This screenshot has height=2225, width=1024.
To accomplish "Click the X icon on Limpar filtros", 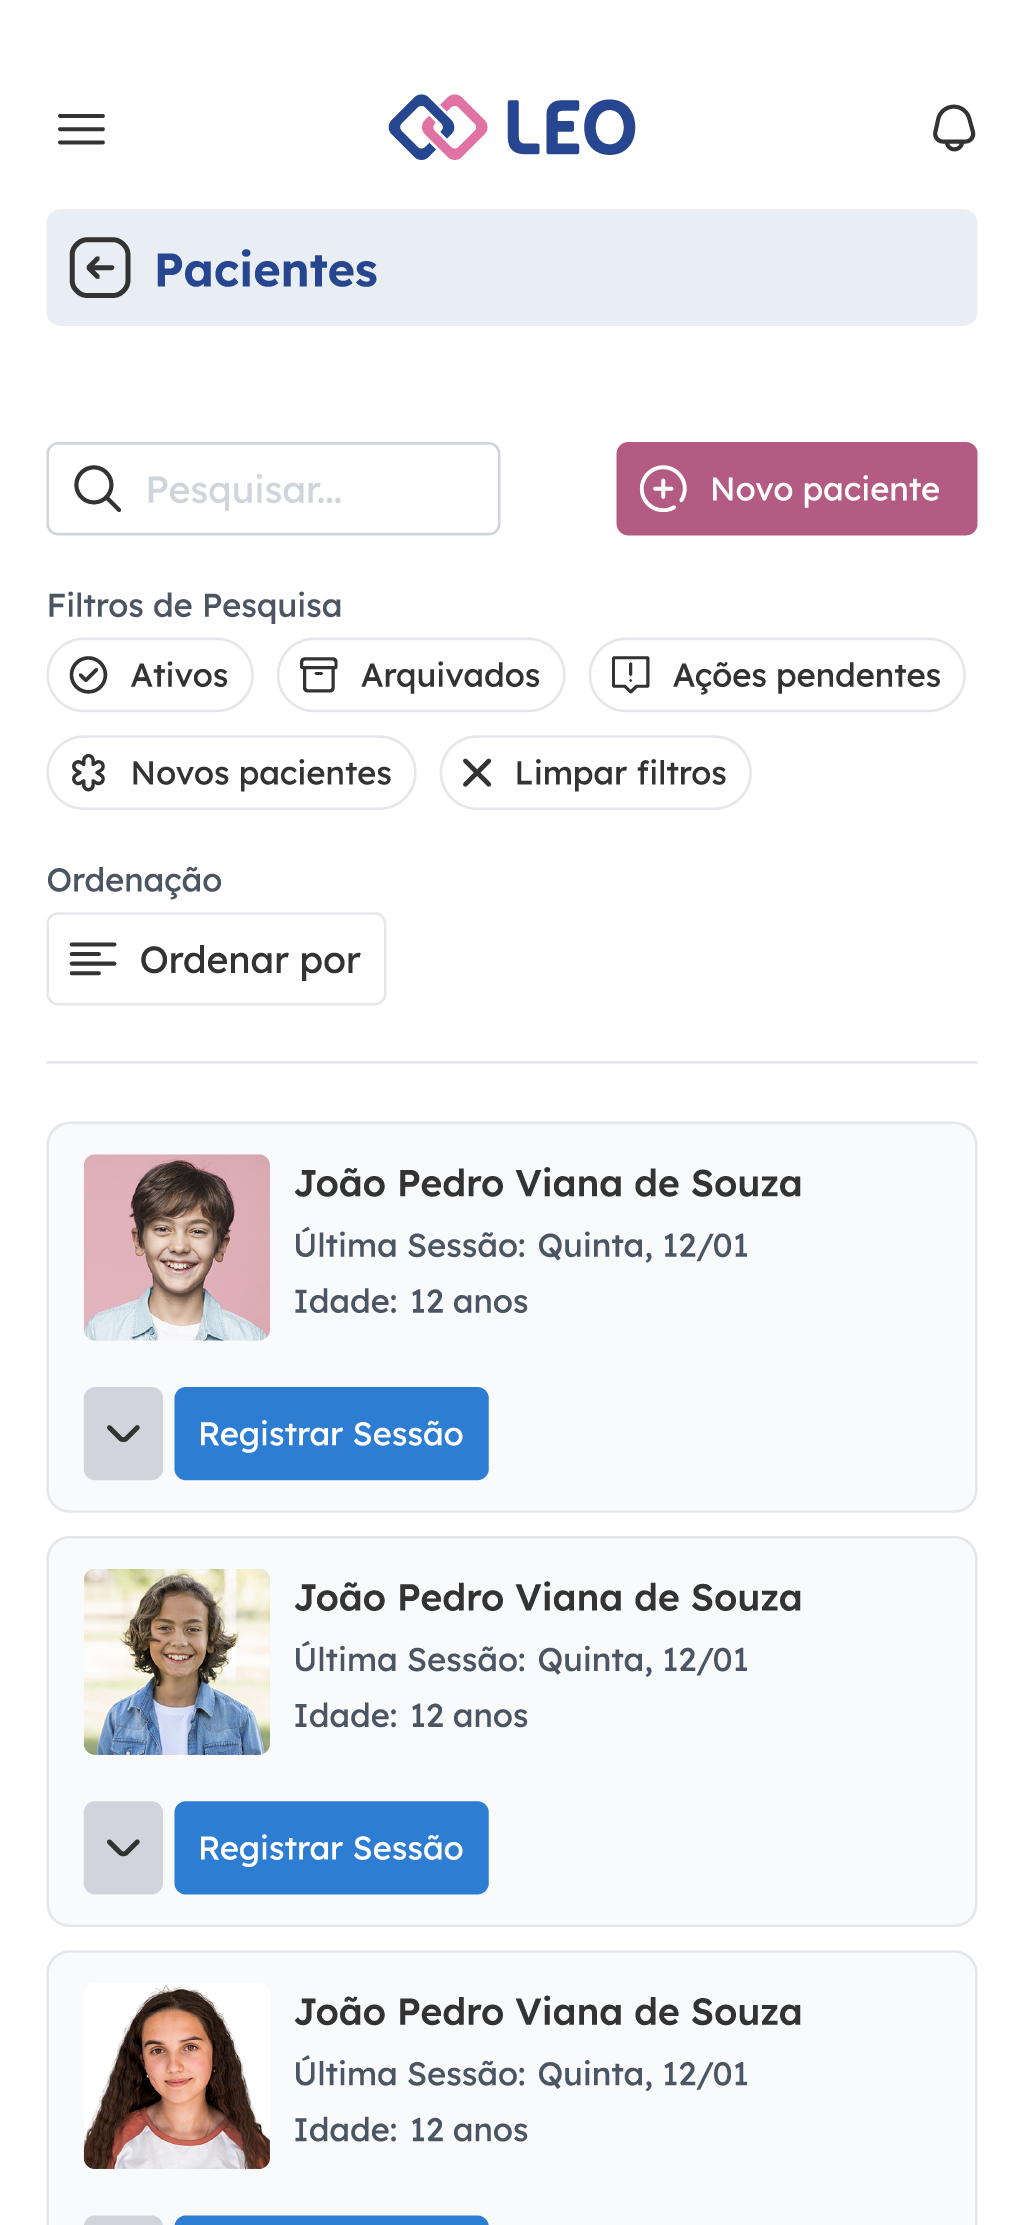I will pos(478,773).
